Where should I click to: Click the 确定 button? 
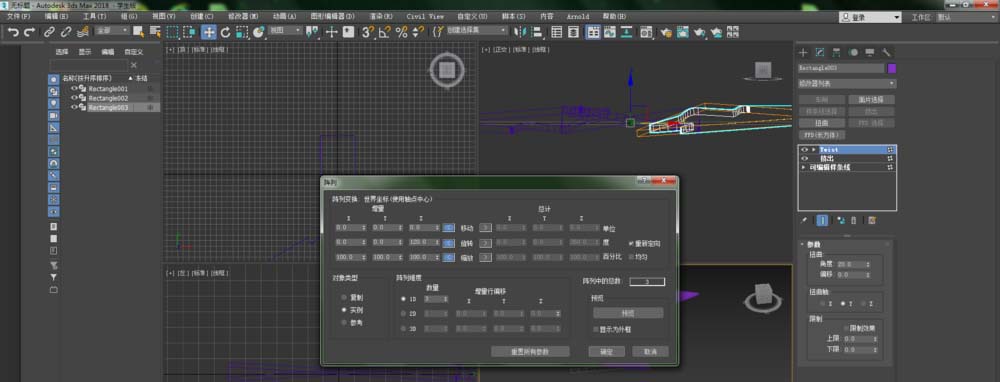click(x=607, y=351)
